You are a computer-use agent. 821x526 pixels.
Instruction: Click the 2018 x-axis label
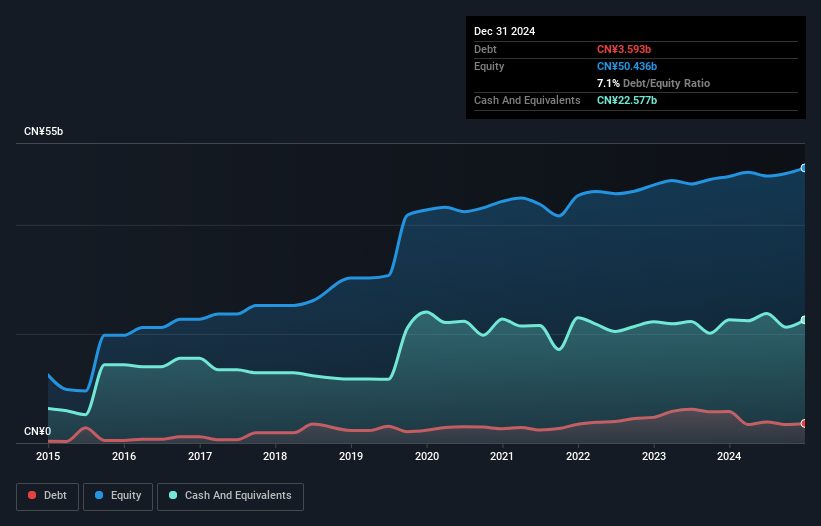pos(275,456)
